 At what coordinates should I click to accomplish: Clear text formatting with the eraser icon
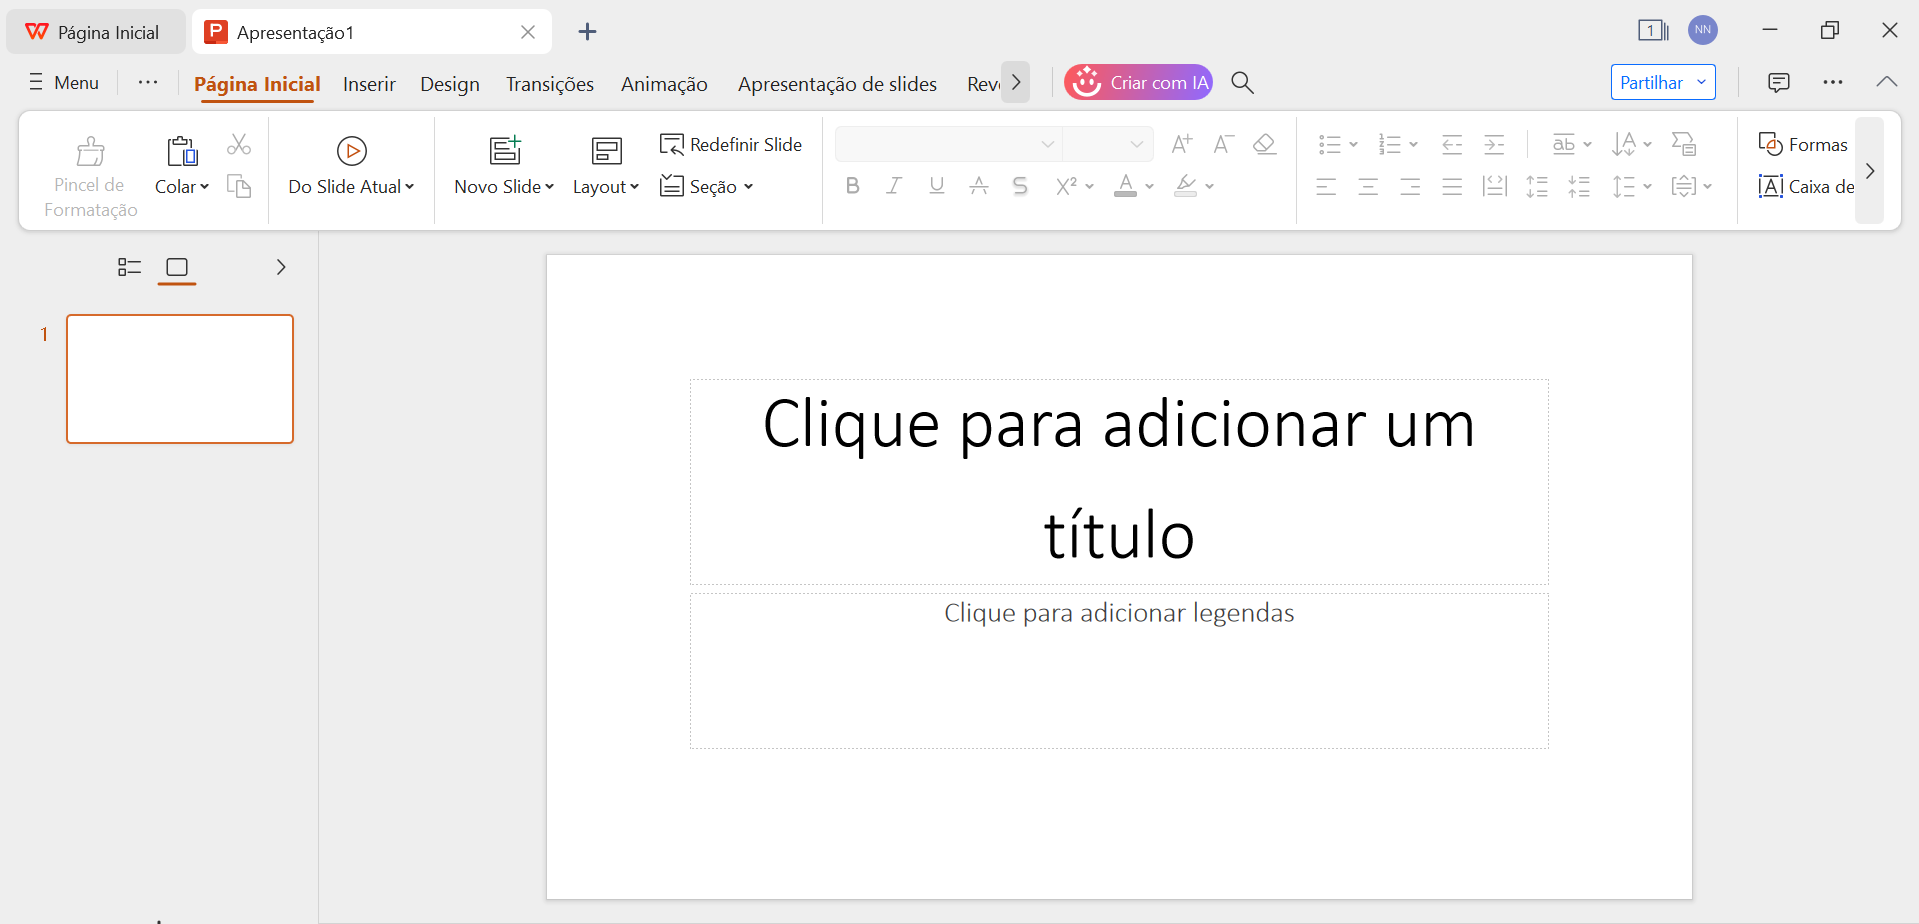pyautogui.click(x=1264, y=144)
